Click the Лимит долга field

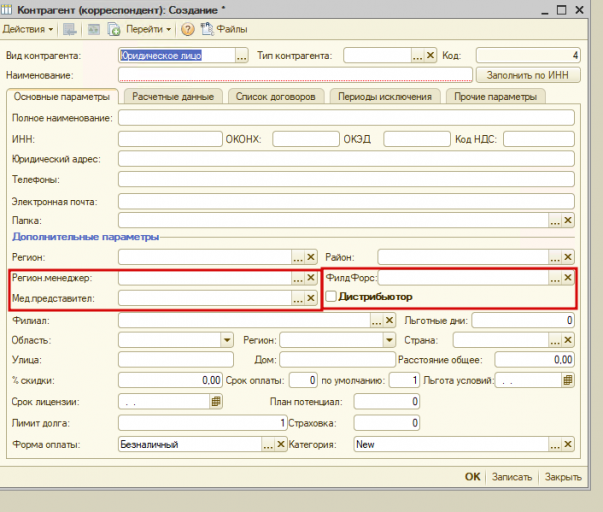point(203,423)
